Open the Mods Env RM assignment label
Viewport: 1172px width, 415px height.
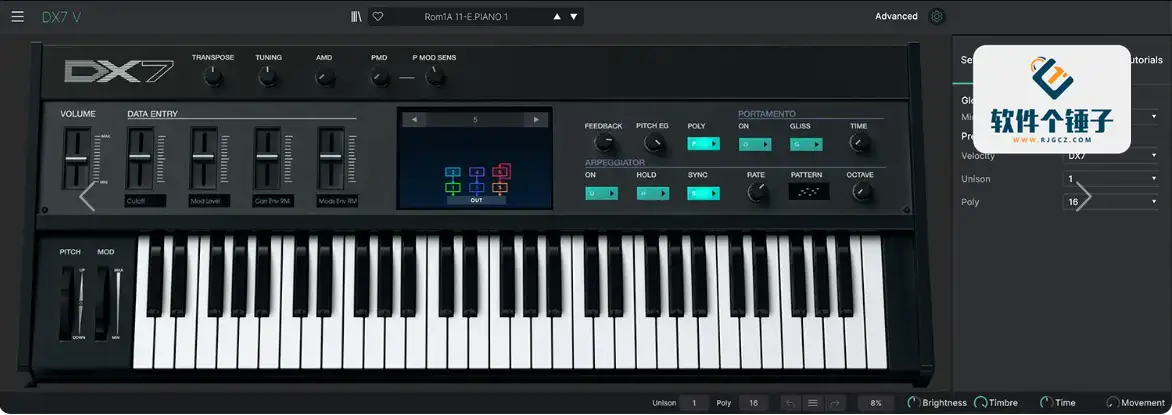(x=337, y=201)
